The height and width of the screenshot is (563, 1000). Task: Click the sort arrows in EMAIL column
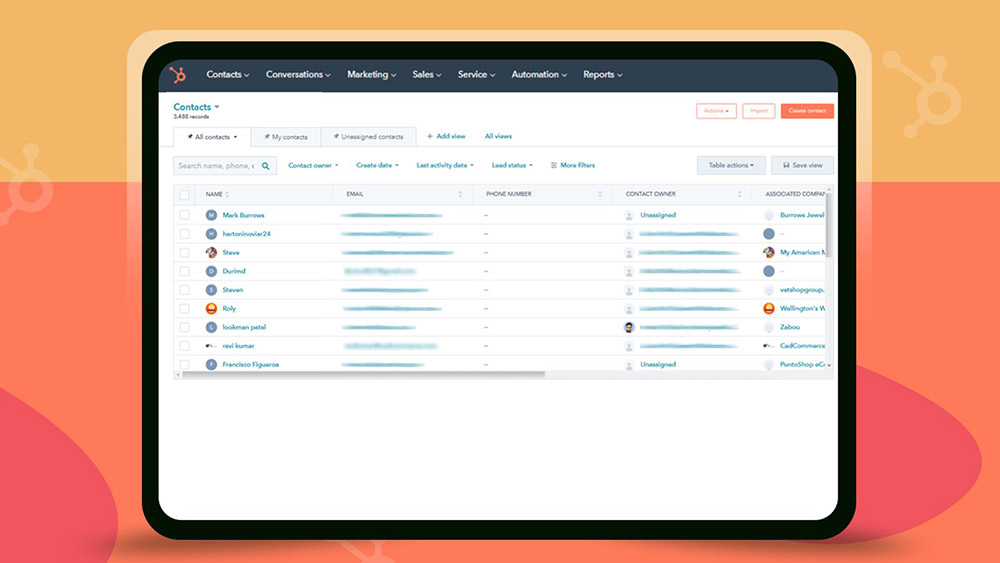click(460, 194)
